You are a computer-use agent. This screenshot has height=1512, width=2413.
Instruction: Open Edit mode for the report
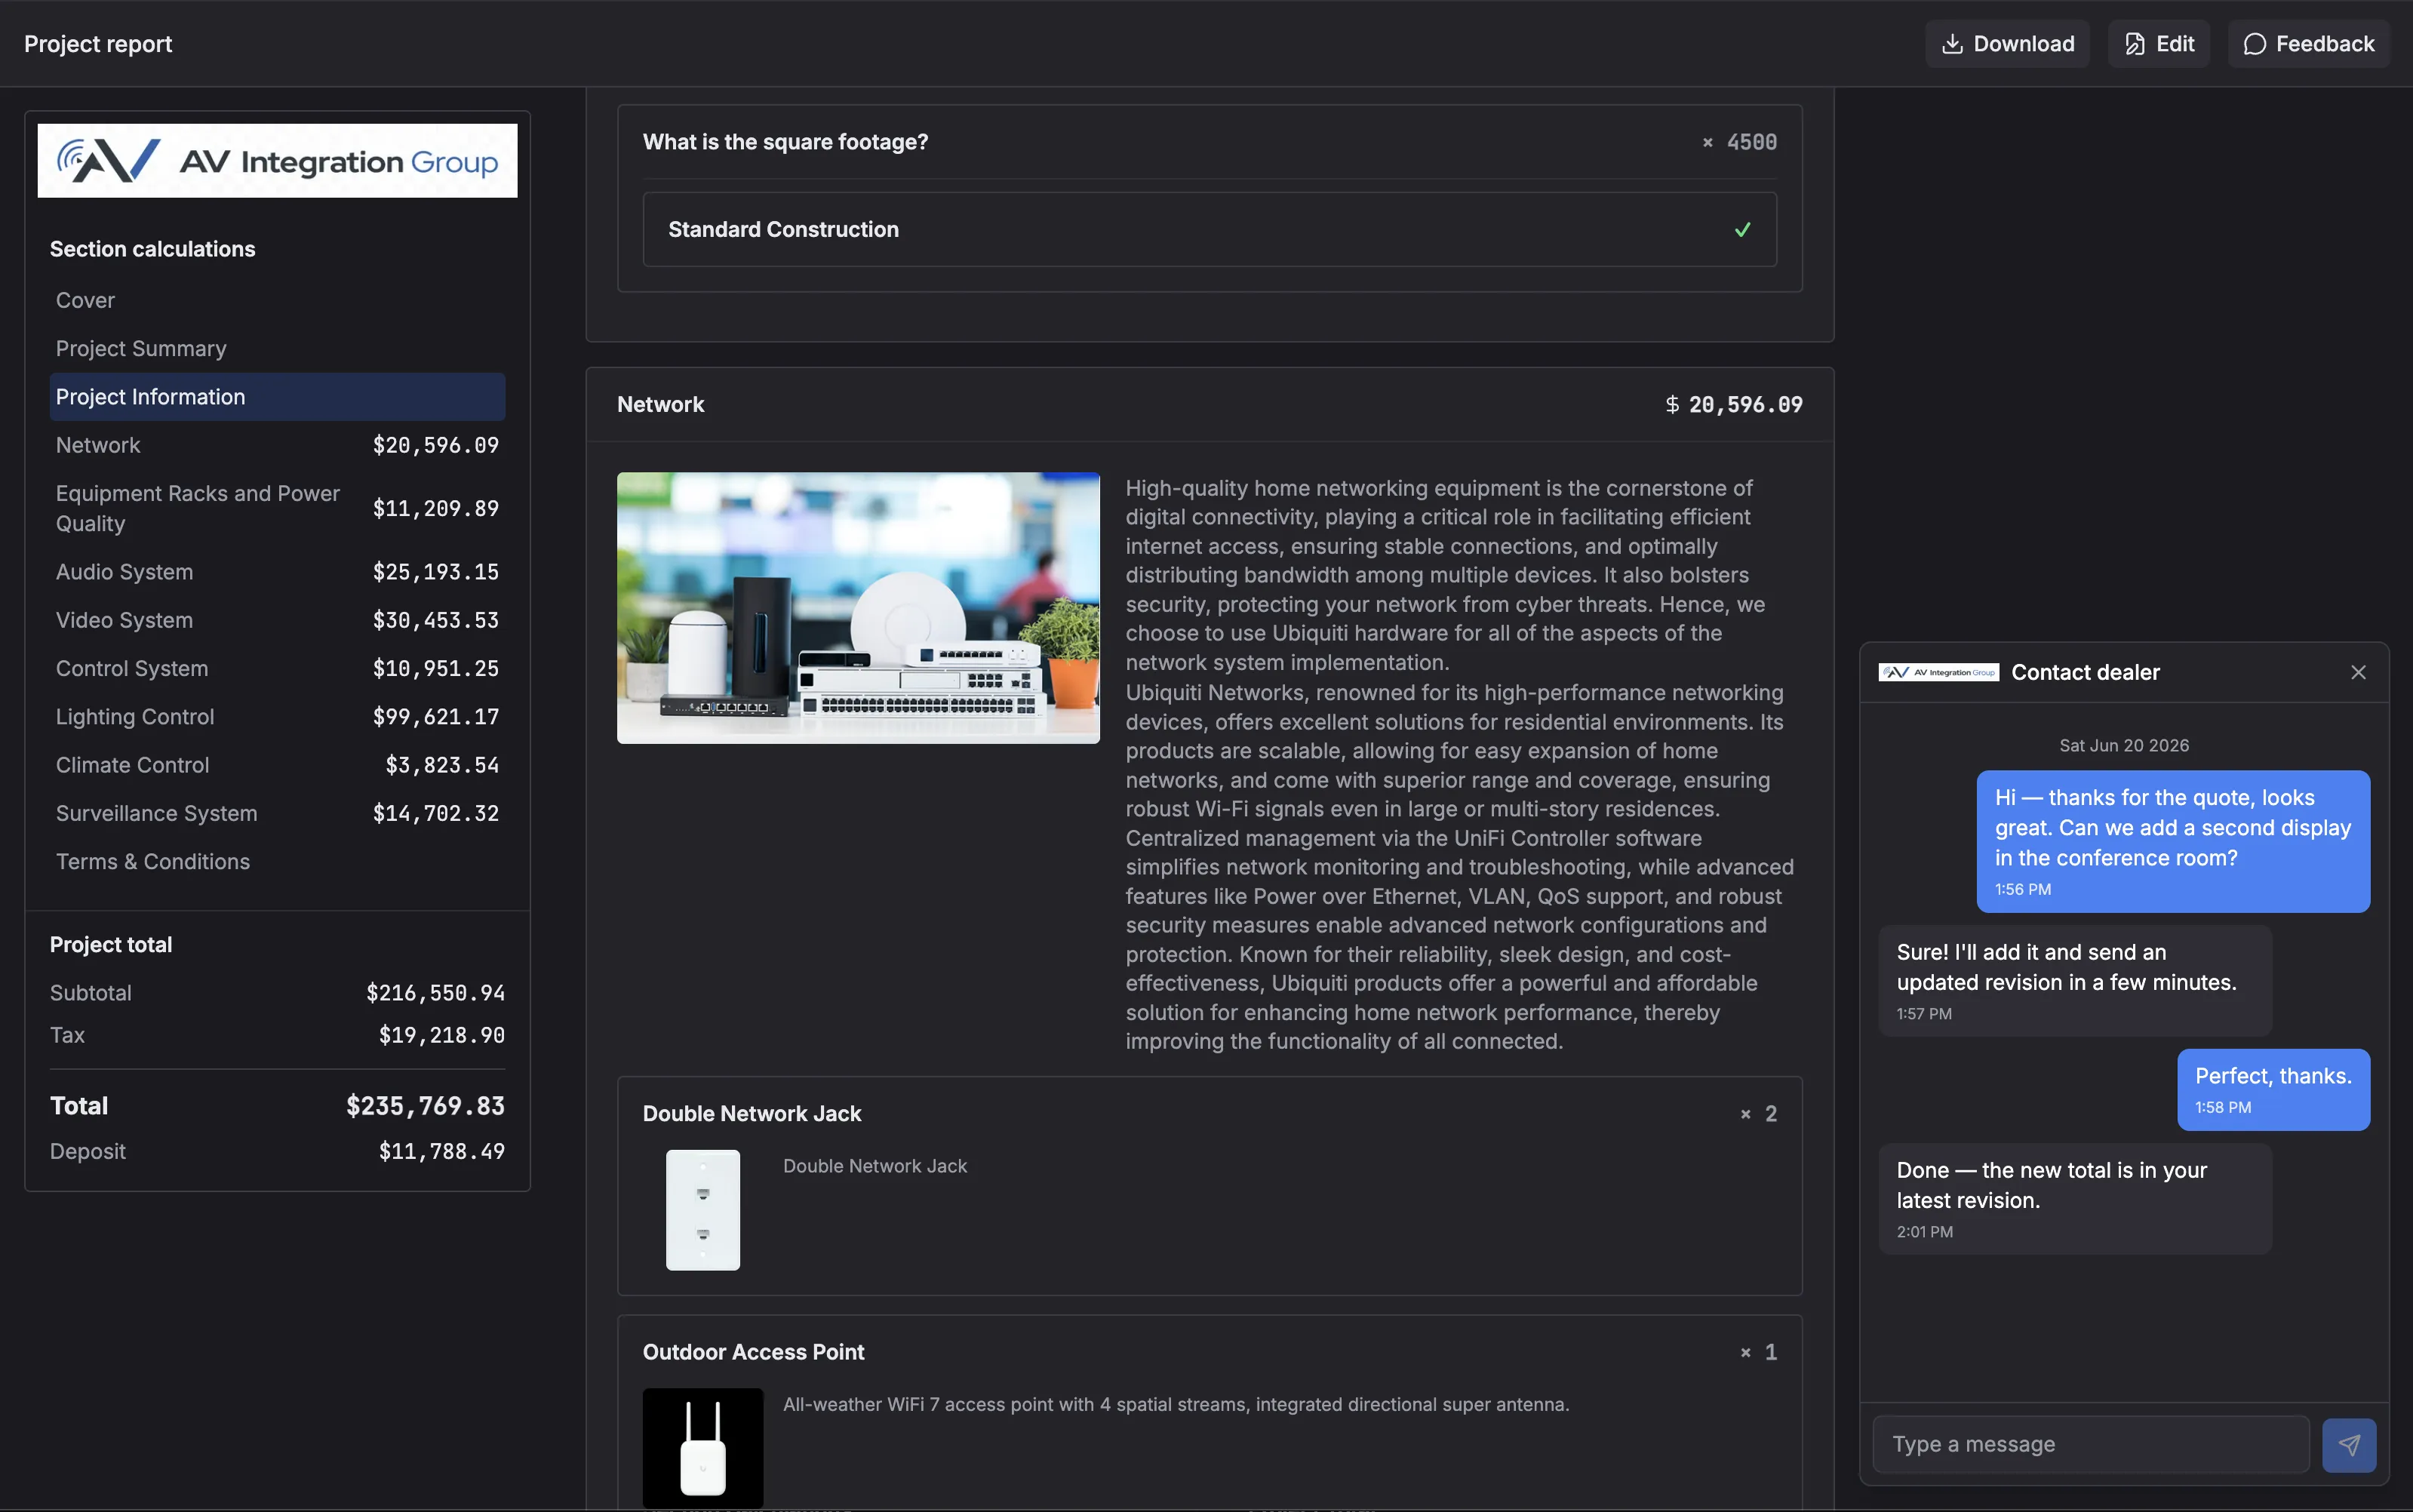point(2158,44)
